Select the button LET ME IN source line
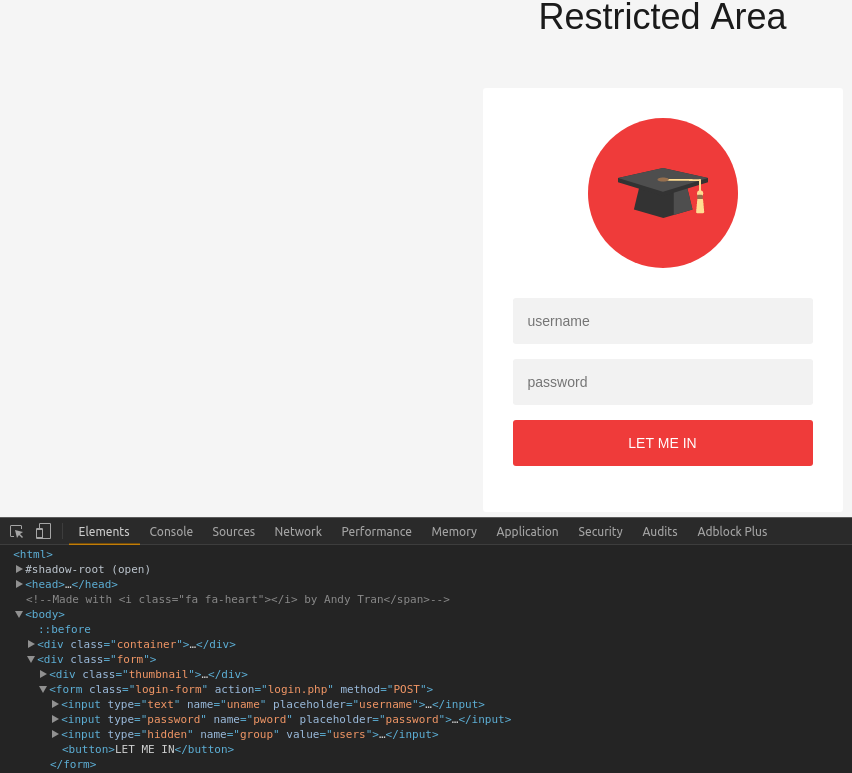 click(x=148, y=749)
